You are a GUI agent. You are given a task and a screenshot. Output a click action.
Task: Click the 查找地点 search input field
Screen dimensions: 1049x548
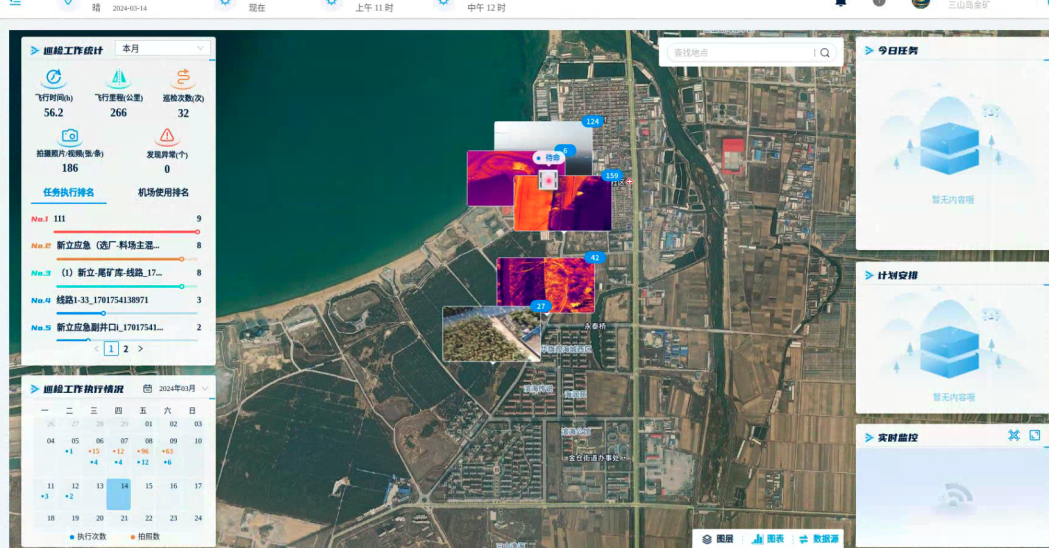740,53
